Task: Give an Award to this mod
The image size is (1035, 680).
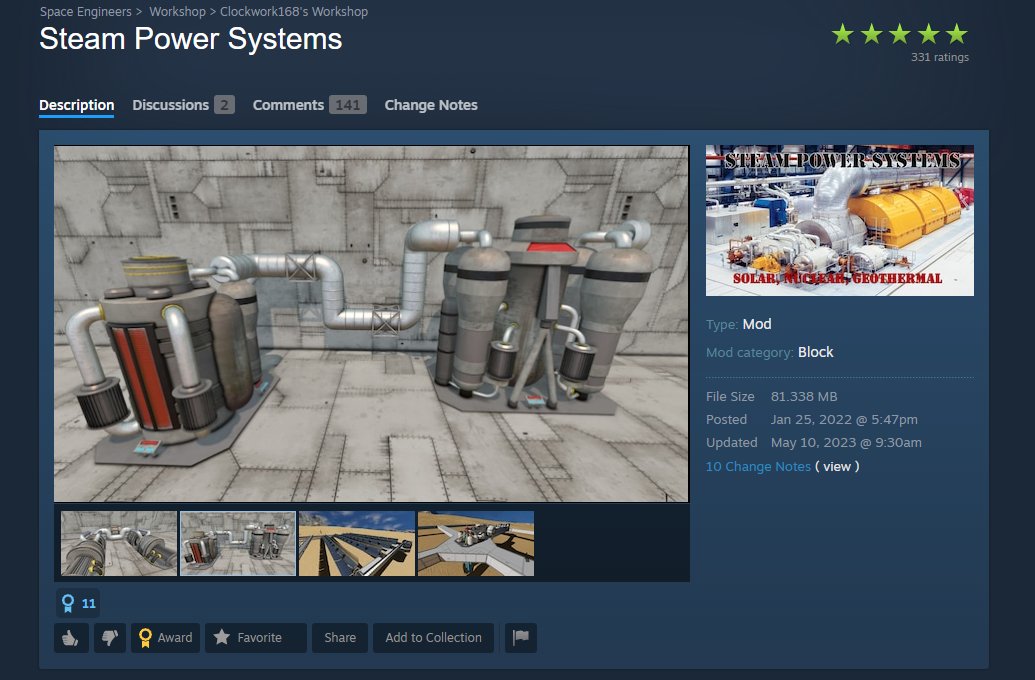Action: pos(165,638)
